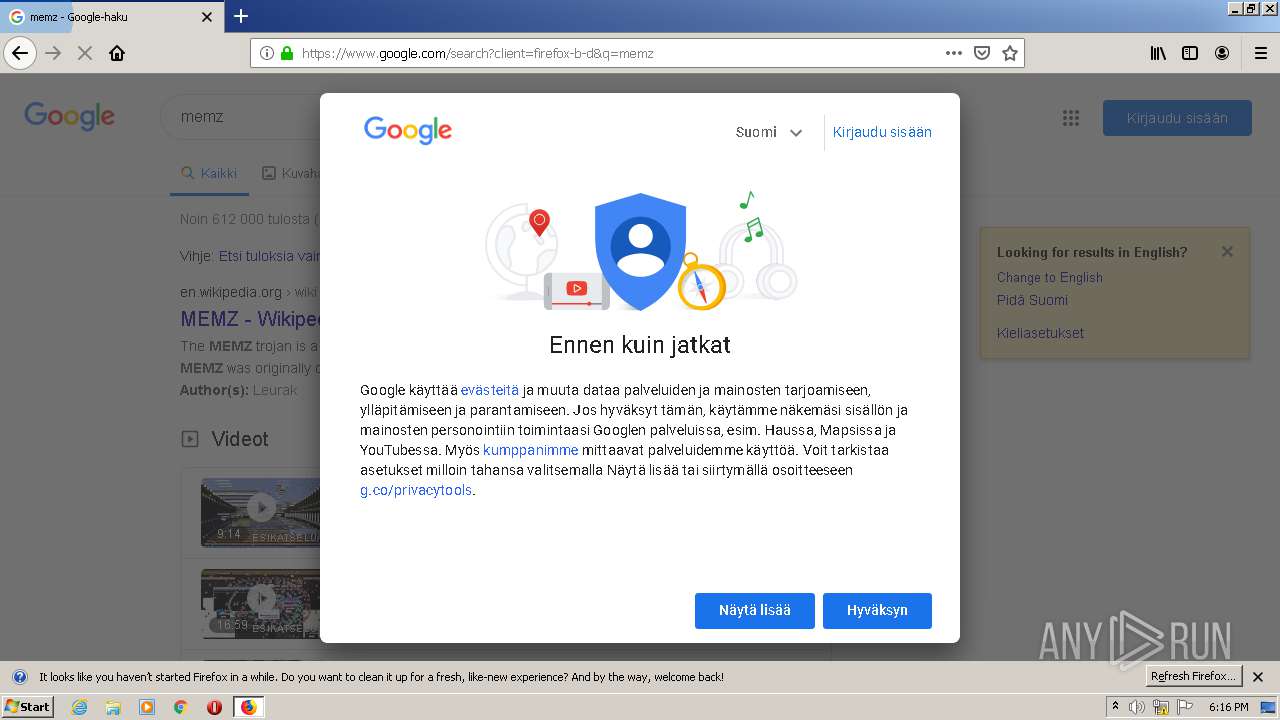
Task: Launch Opera from the taskbar
Action: coord(214,707)
